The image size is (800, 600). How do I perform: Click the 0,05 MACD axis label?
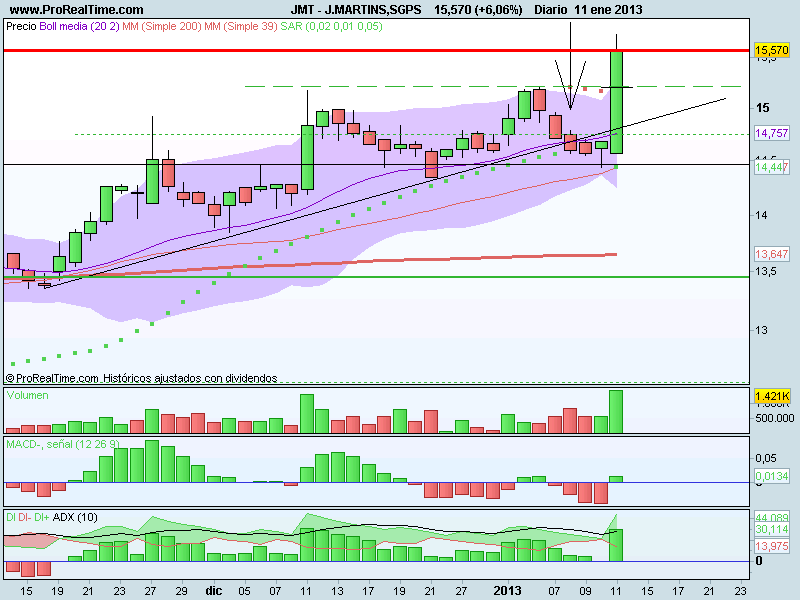(x=766, y=458)
